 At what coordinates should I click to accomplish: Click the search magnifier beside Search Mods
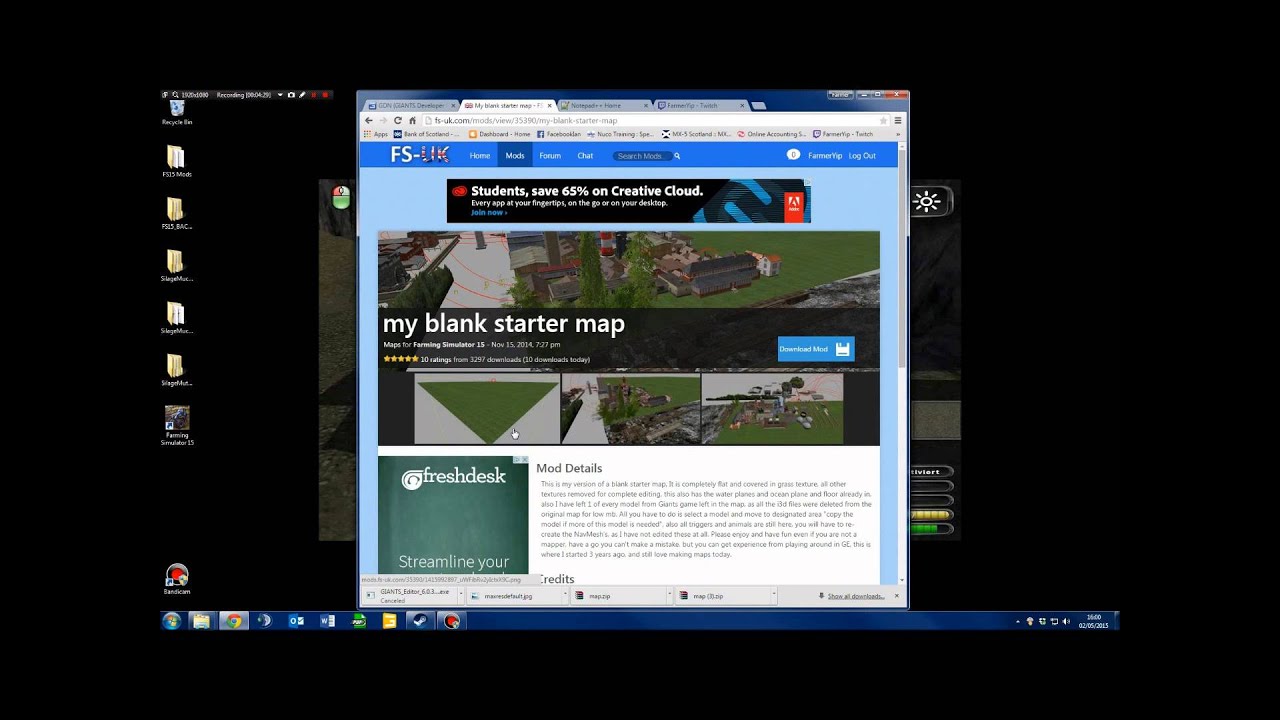point(677,156)
